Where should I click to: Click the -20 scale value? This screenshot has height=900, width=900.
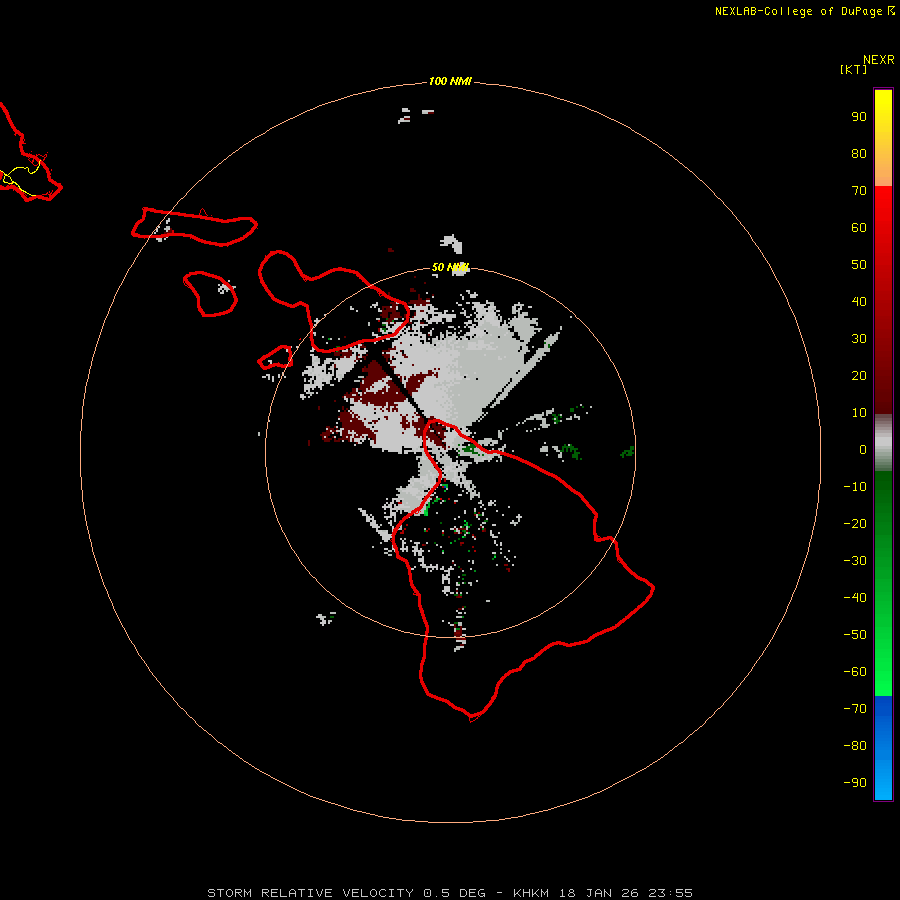(x=855, y=523)
